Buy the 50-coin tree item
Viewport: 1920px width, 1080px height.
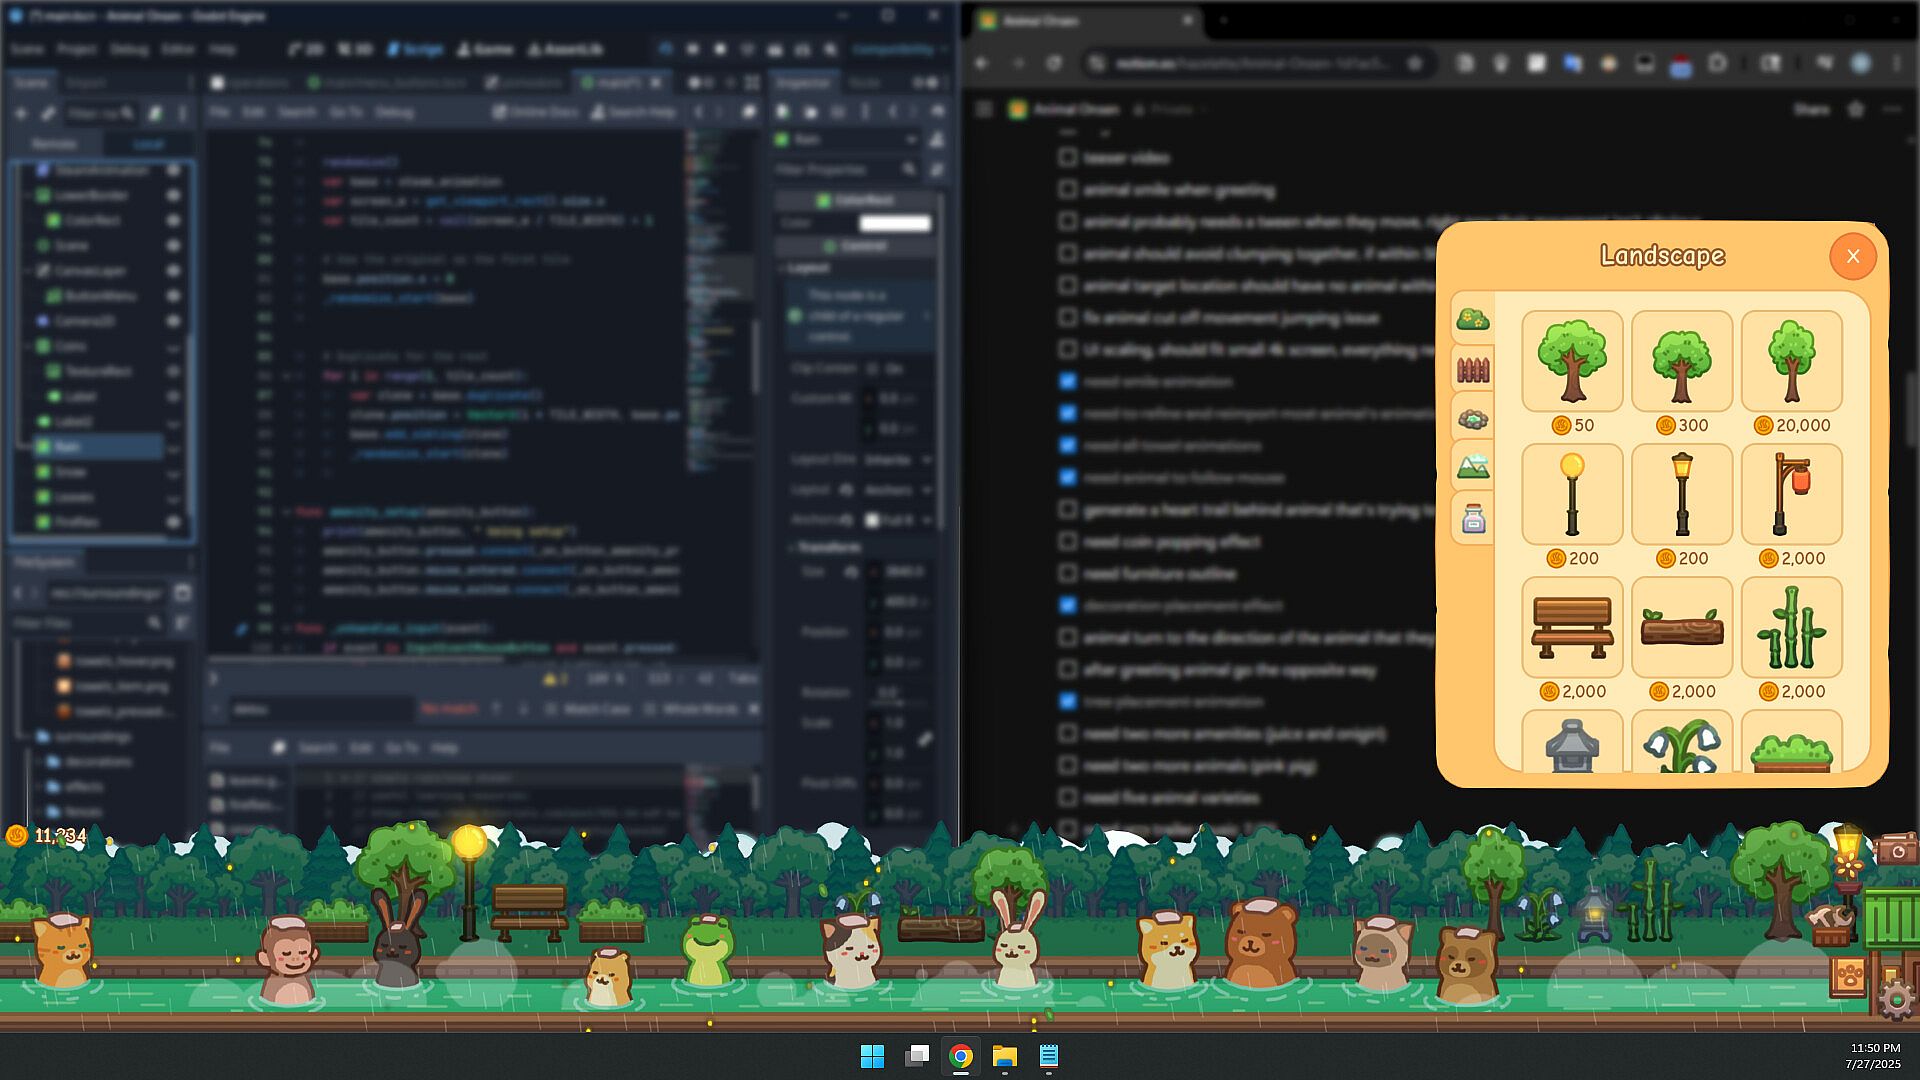point(1572,362)
